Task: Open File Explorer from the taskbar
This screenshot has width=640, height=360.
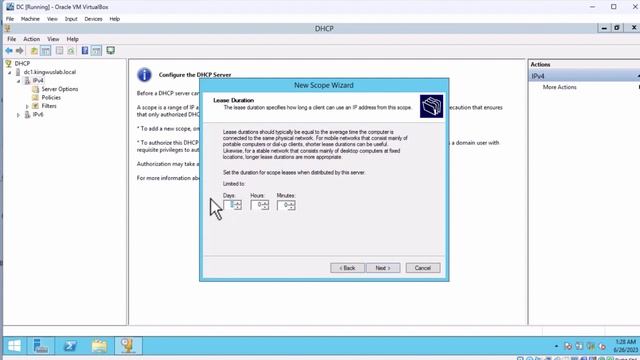Action: [99, 346]
